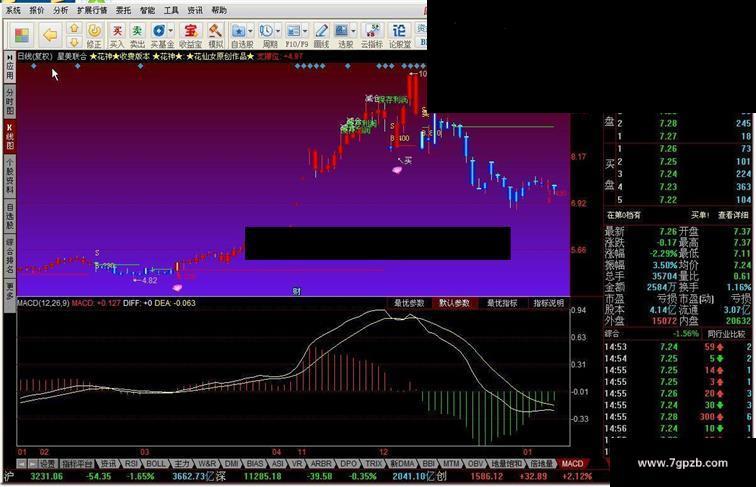Open the 云指标 cloud indicator icon

[x=372, y=31]
